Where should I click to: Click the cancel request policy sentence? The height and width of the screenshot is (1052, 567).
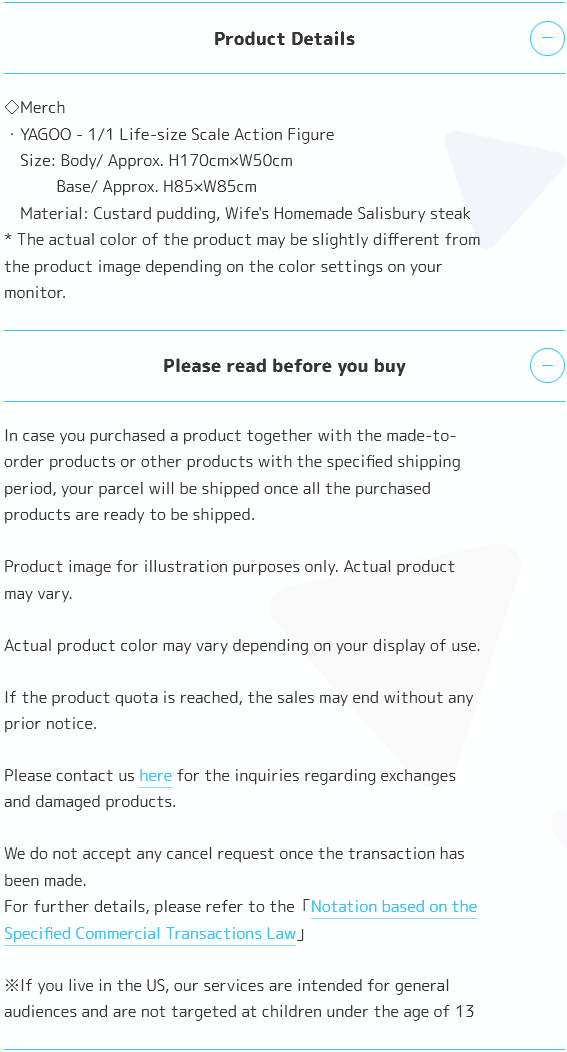pos(234,867)
